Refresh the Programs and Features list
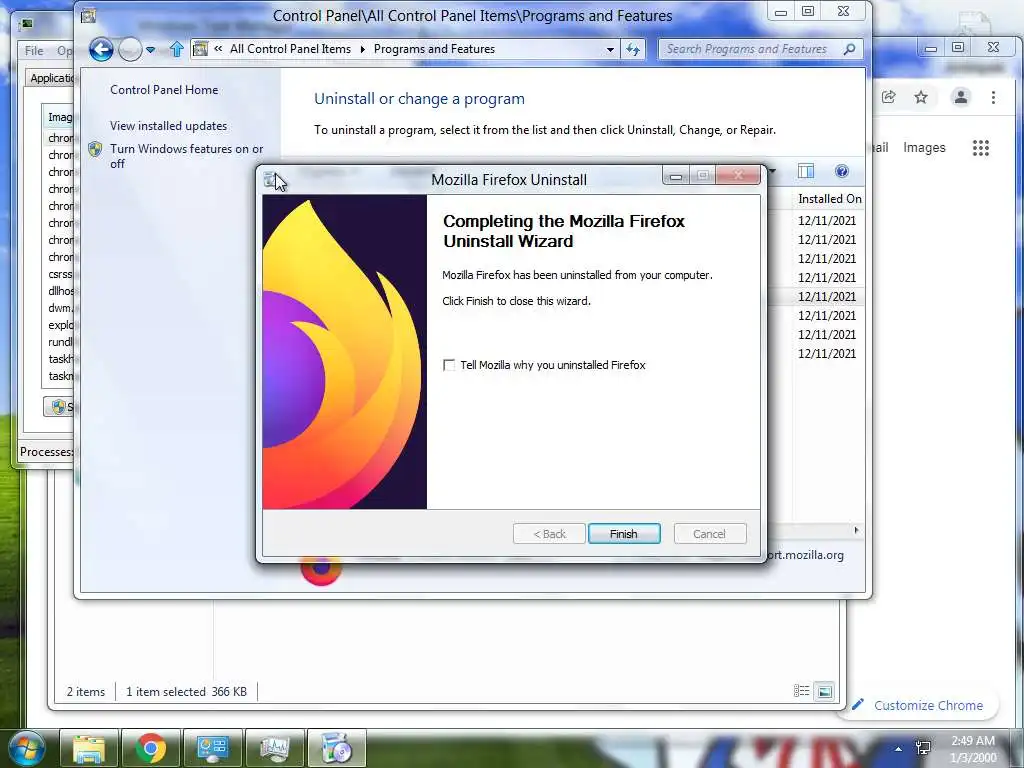 pyautogui.click(x=633, y=50)
